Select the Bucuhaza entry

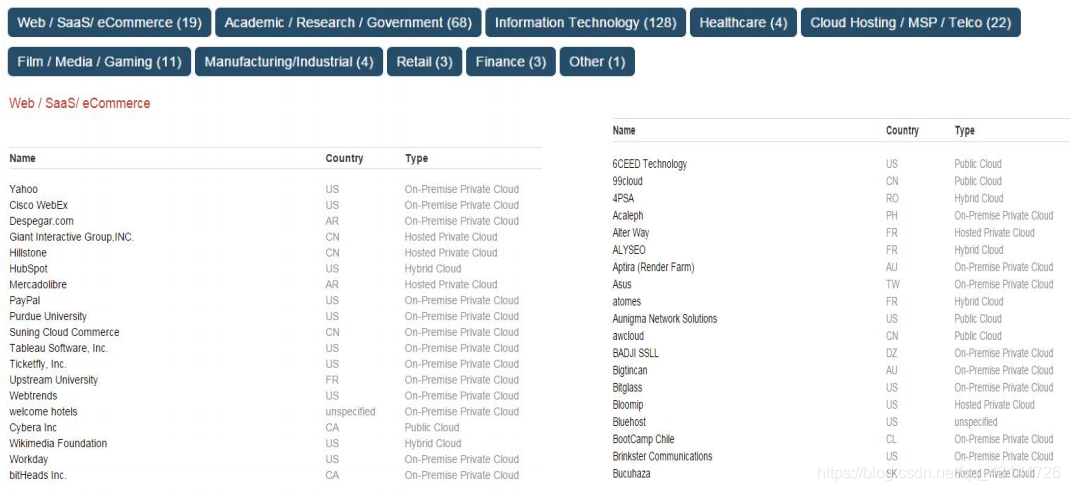pos(631,473)
